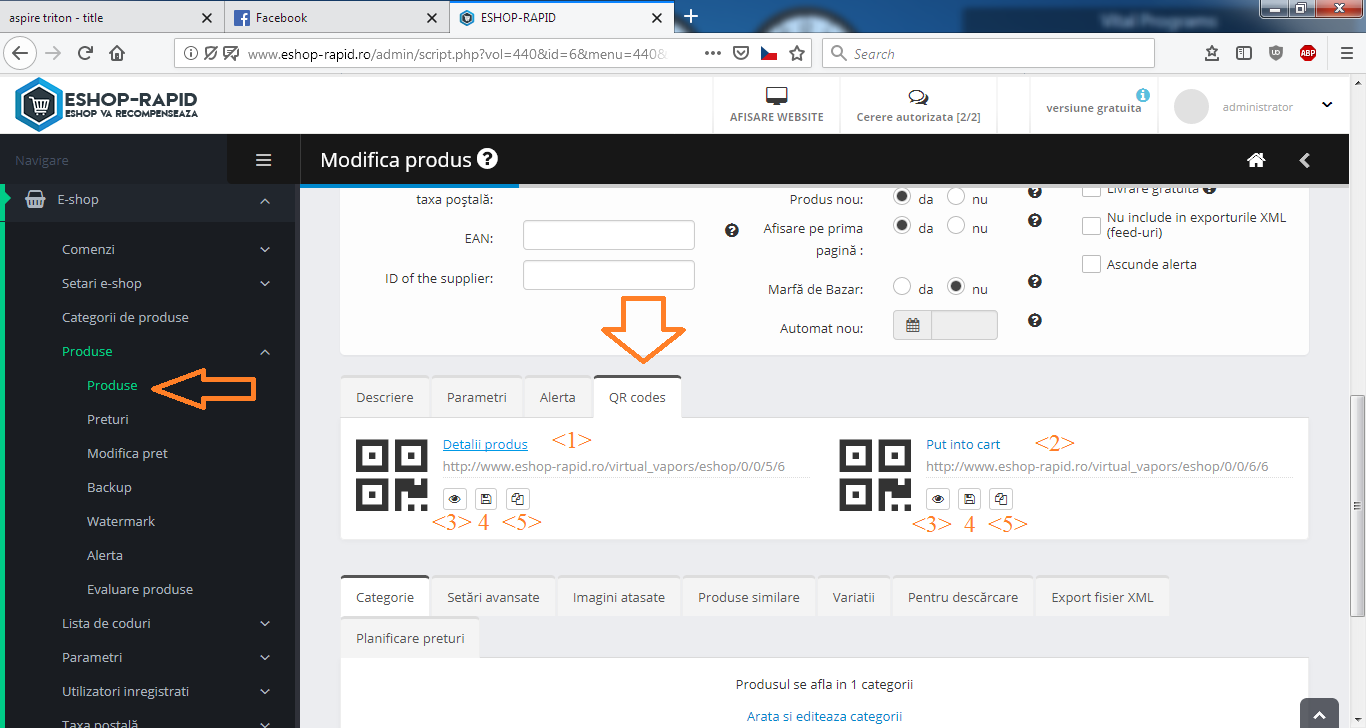This screenshot has width=1366, height=728.
Task: Open Cerere autorizata chat icon
Action: point(918,97)
